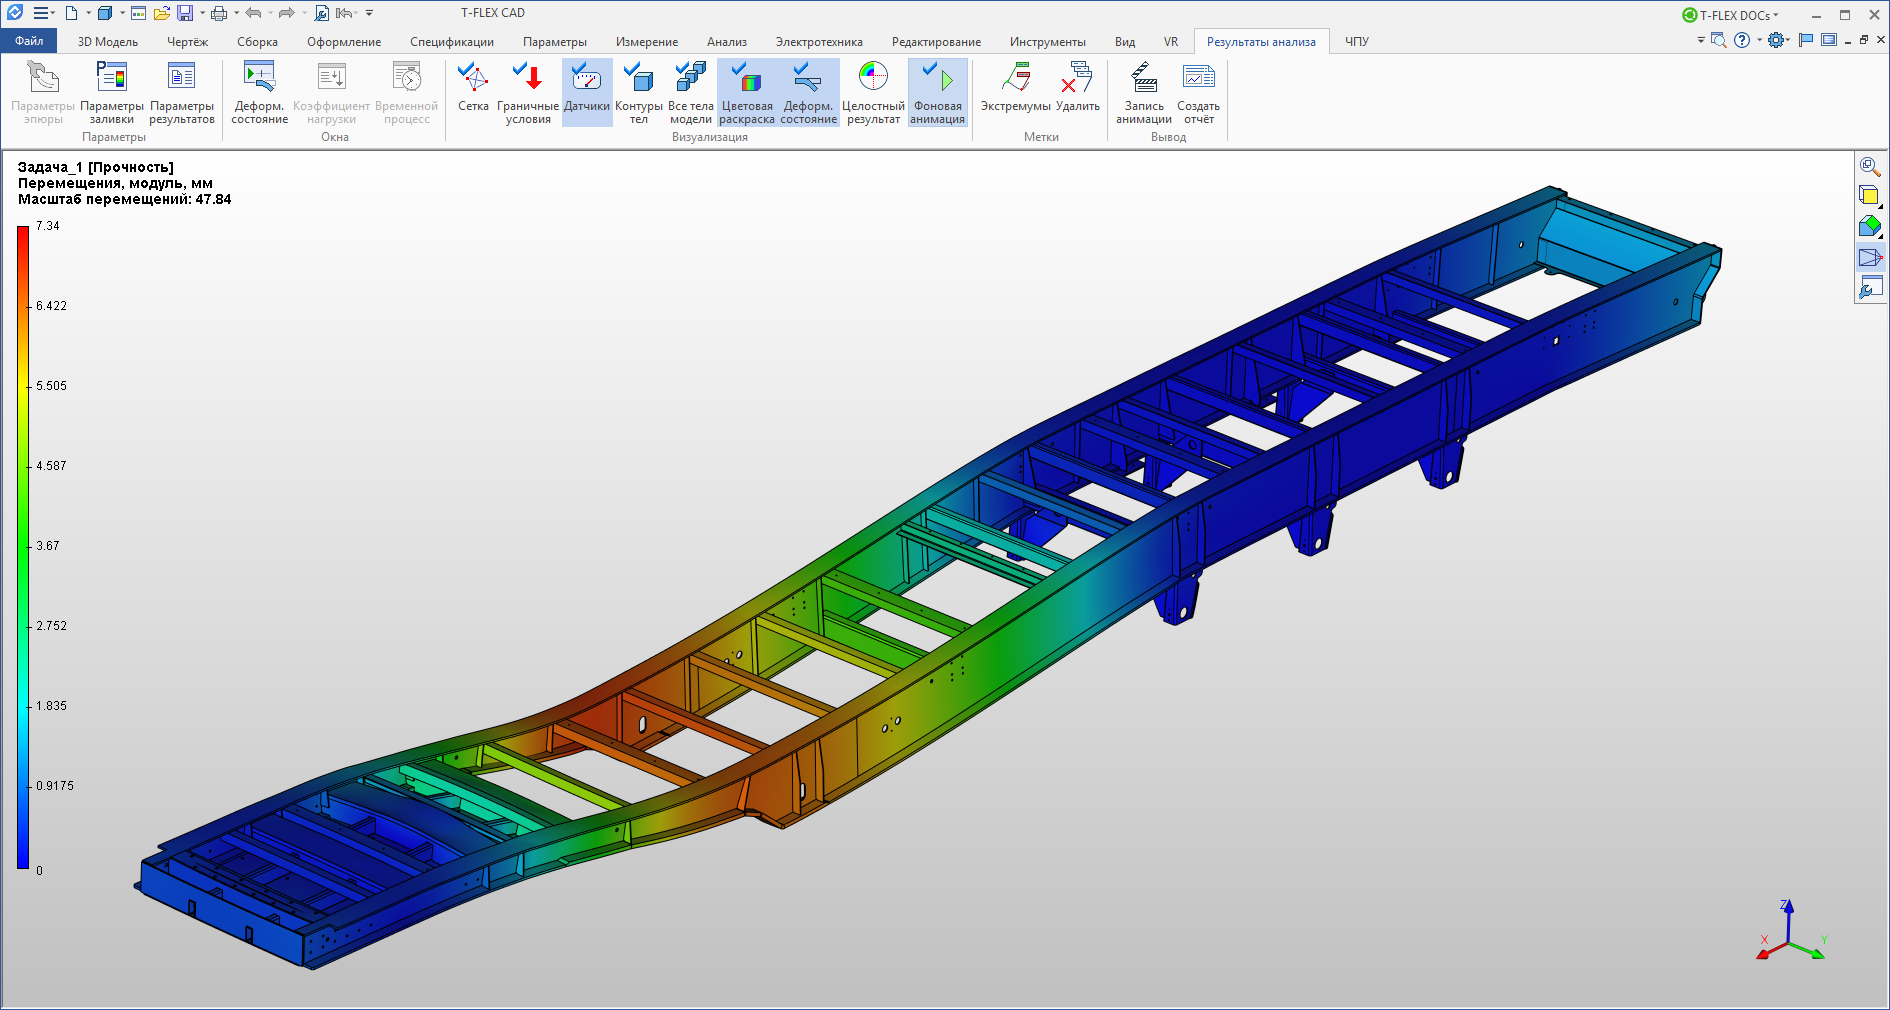Image resolution: width=1890 pixels, height=1010 pixels.
Task: Disable Фоновая анимация
Action: click(x=938, y=92)
